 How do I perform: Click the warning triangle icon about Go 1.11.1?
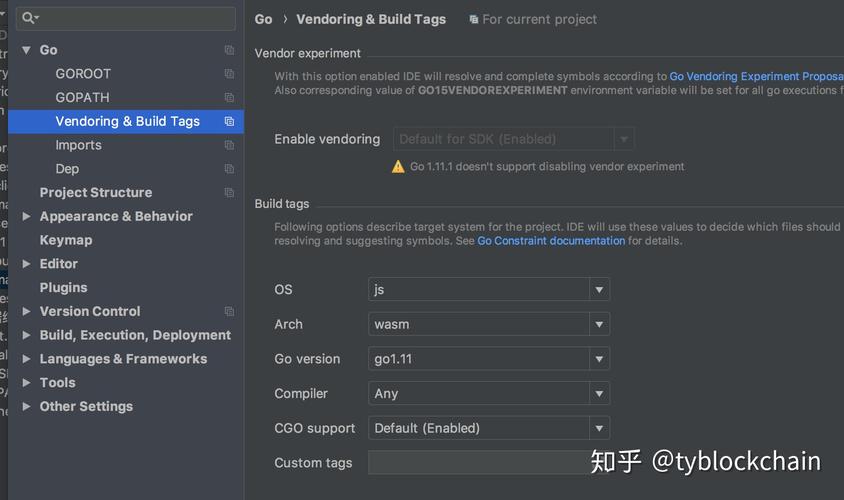(x=398, y=167)
